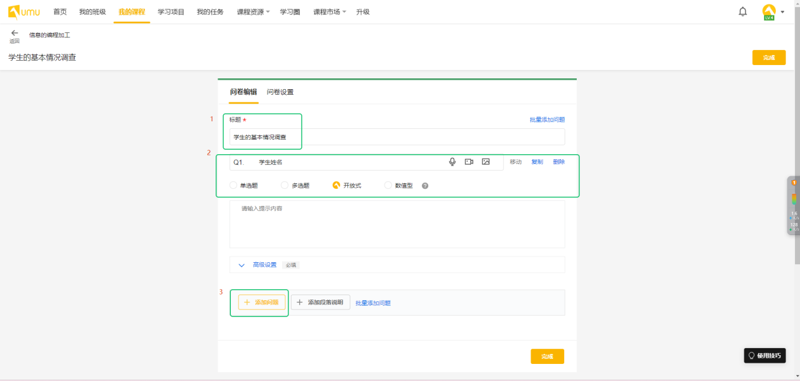The image size is (800, 381).
Task: Open the 课程市场 dropdown menu
Action: coord(330,12)
